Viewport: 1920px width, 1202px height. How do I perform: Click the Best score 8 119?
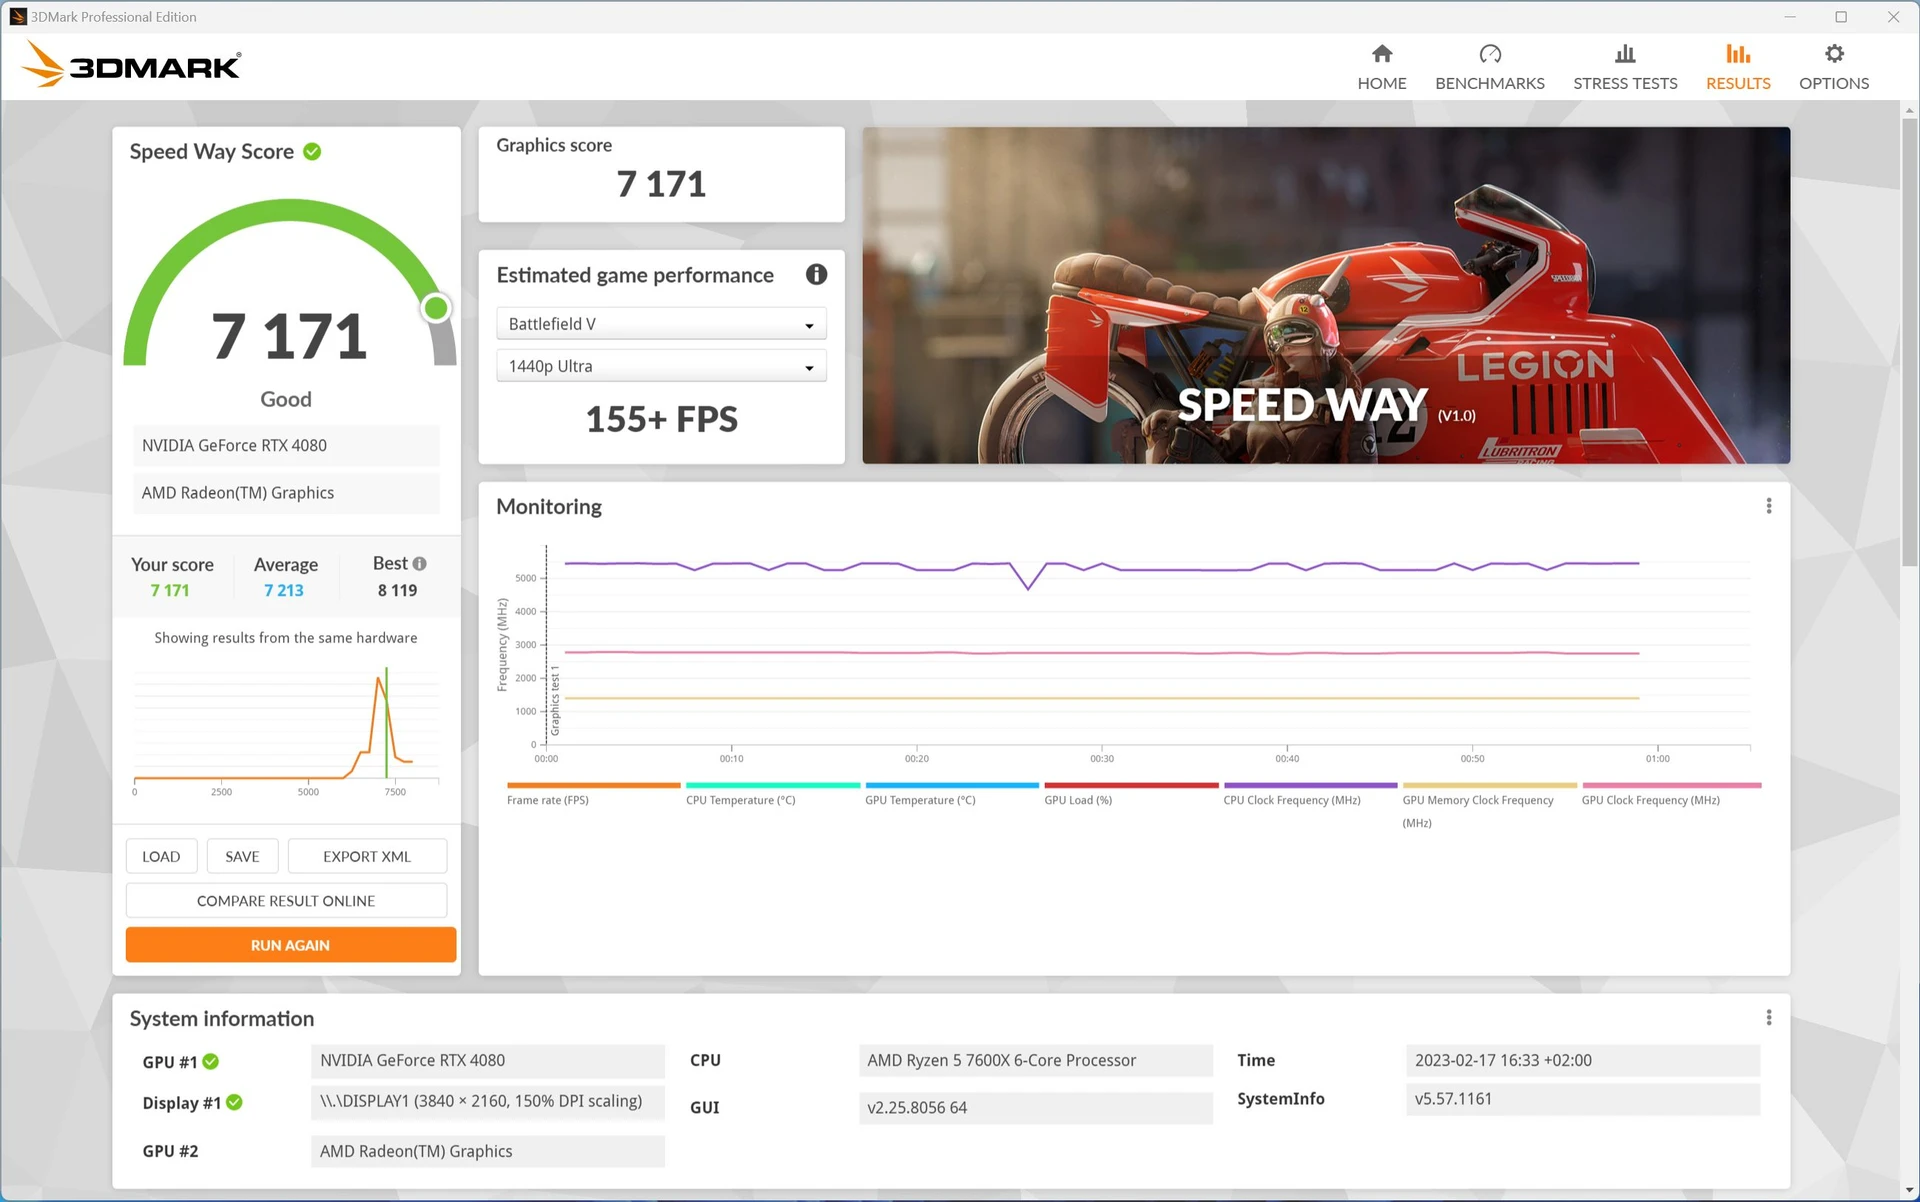397,590
